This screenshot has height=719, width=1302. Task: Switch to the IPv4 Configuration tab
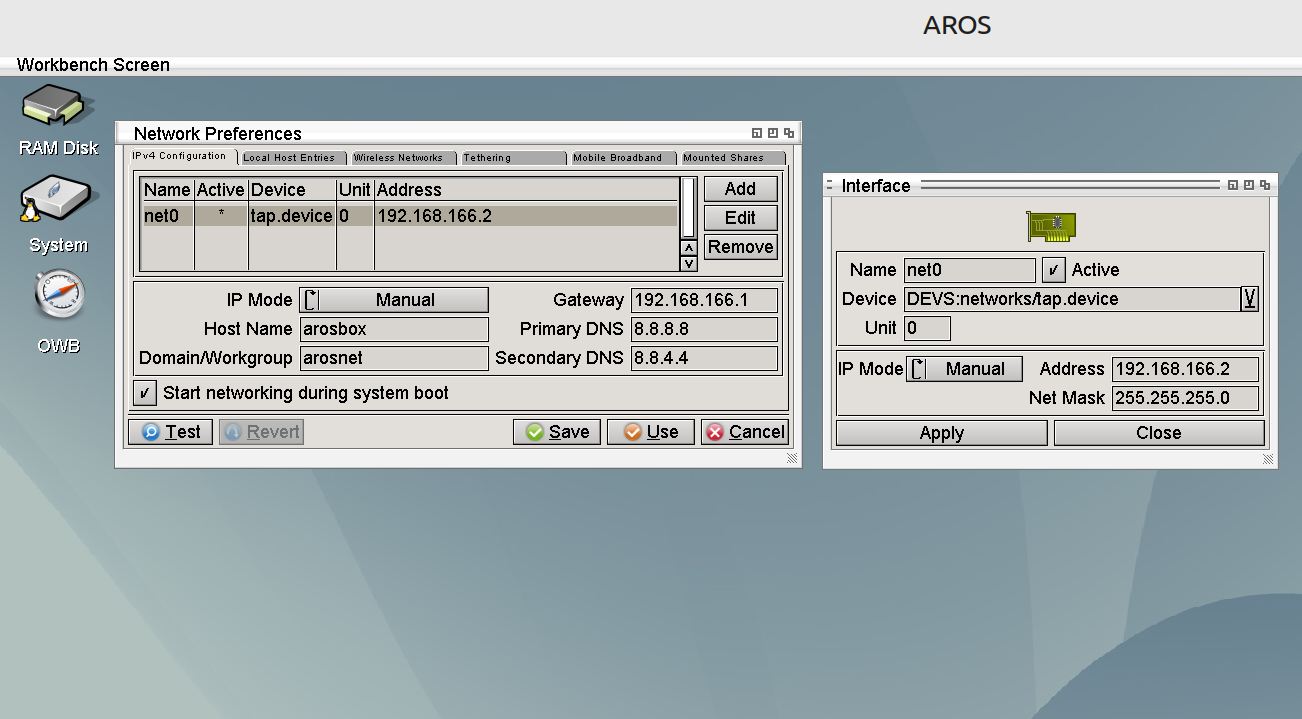[182, 156]
